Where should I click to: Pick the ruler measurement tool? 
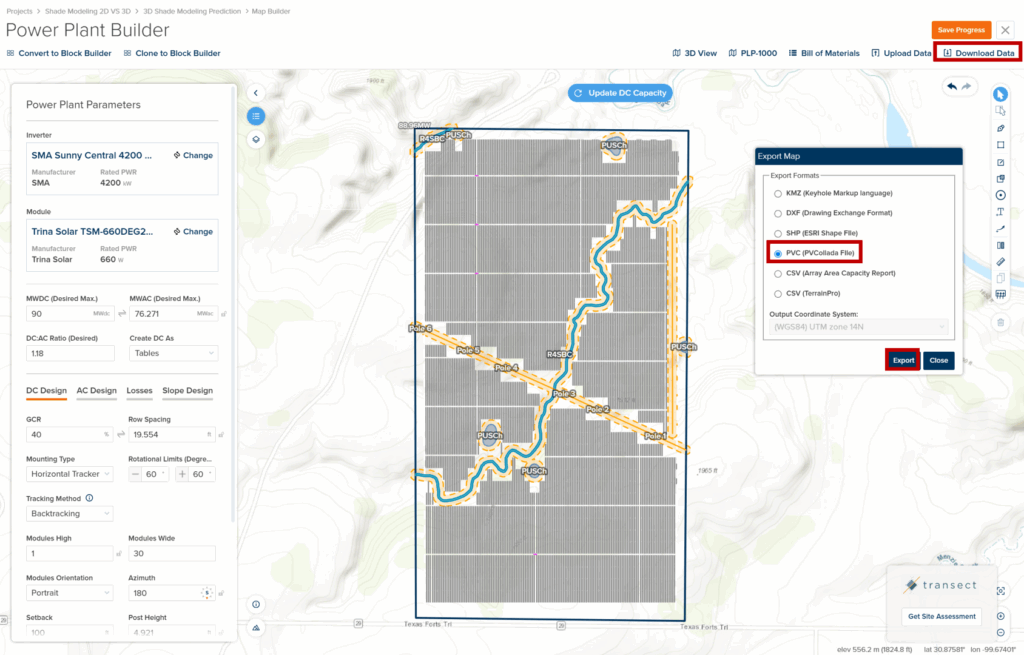pyautogui.click(x=1000, y=262)
